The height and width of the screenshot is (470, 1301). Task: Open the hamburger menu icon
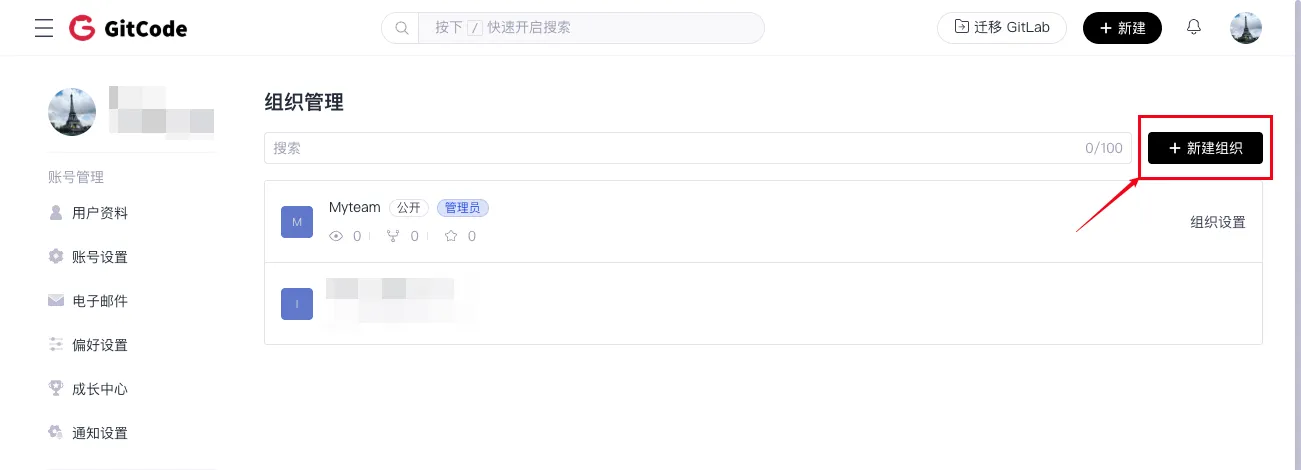tap(44, 28)
